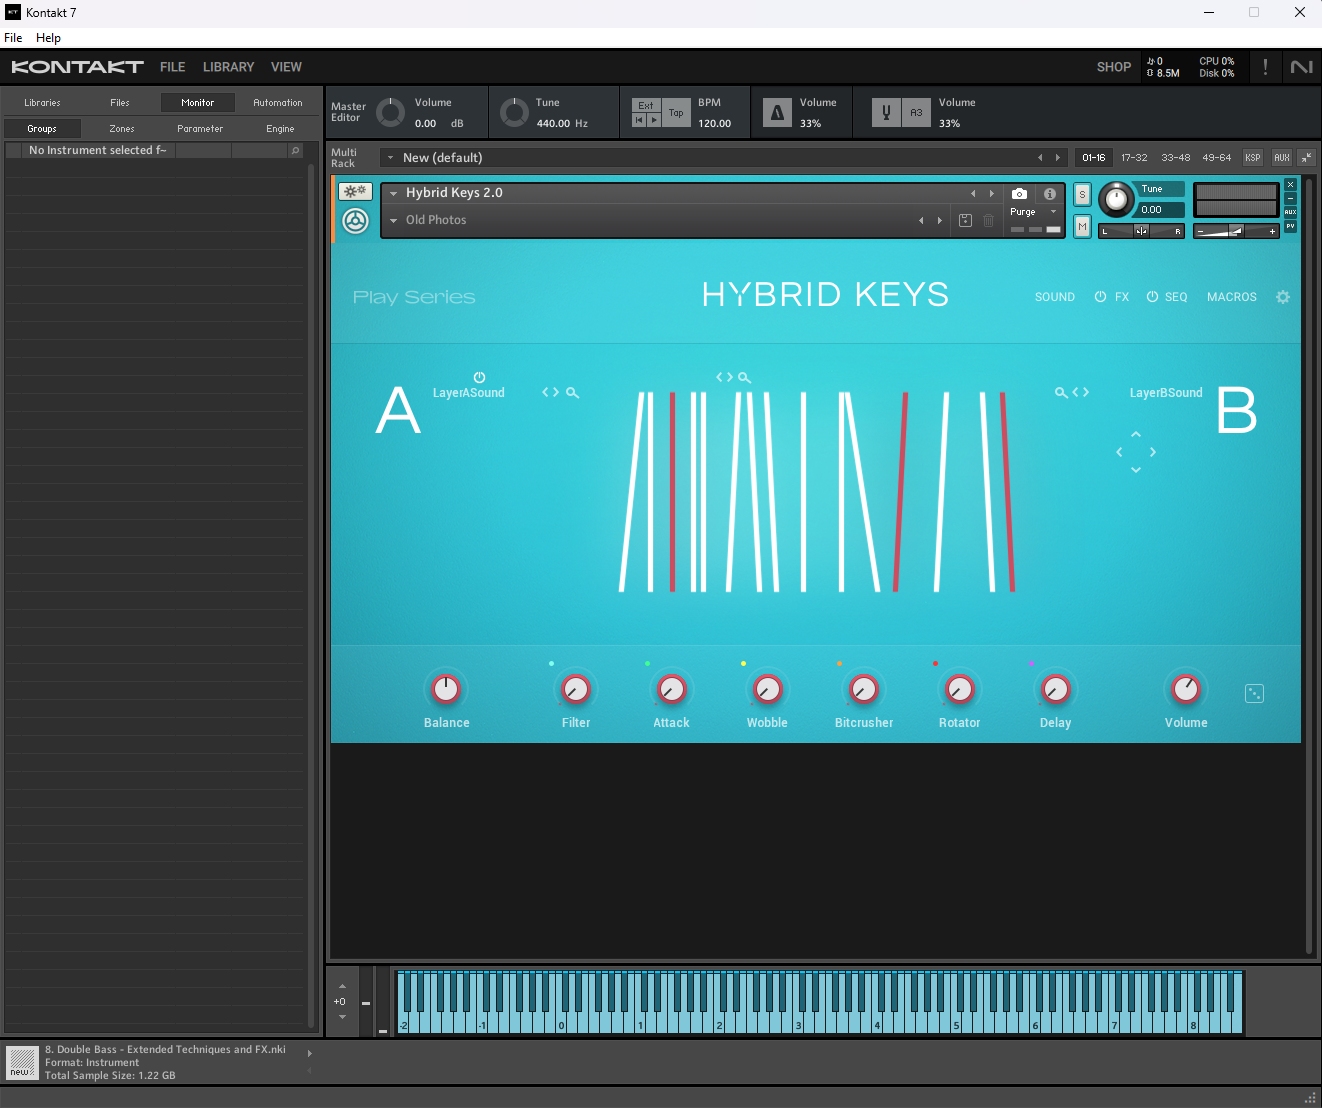Click the tuning fork icon
The height and width of the screenshot is (1108, 1322).
pos(885,113)
